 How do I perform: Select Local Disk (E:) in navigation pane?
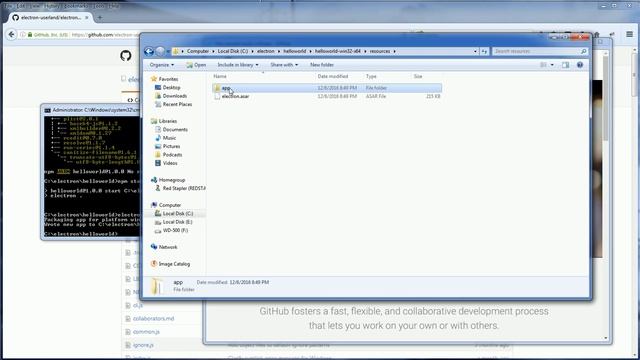(x=177, y=222)
